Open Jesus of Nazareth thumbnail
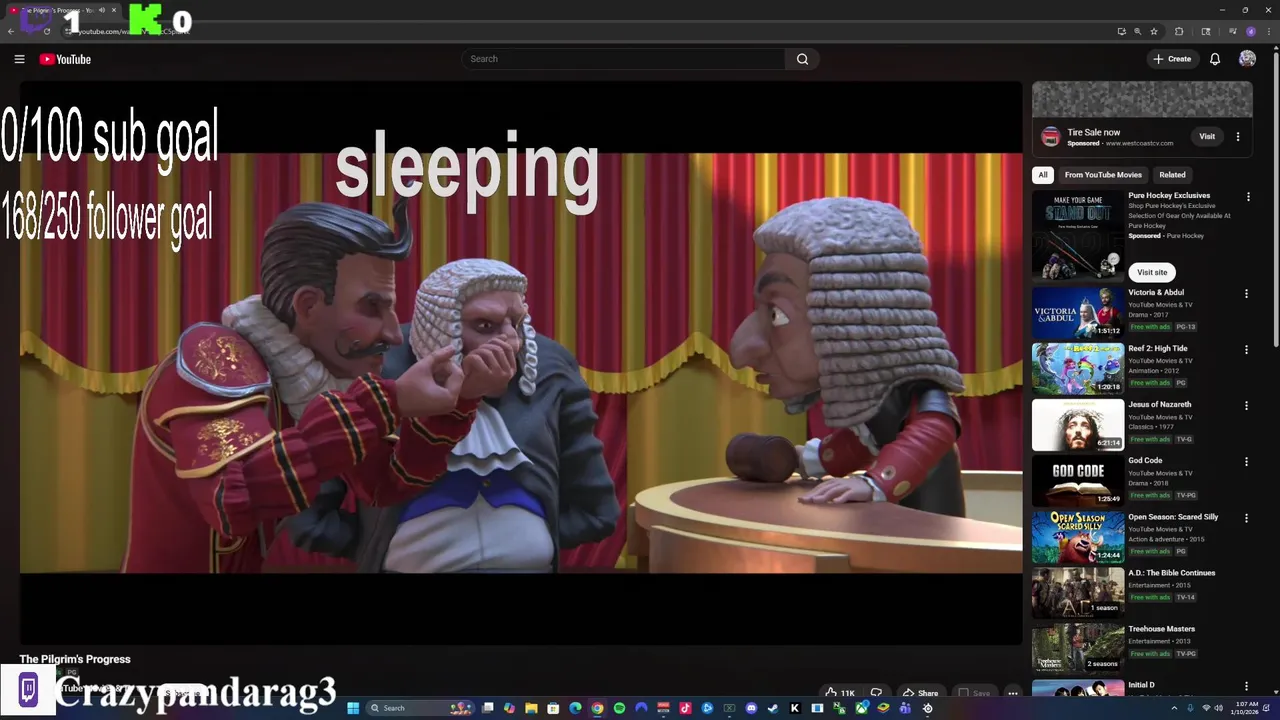1280x720 pixels. [x=1078, y=425]
